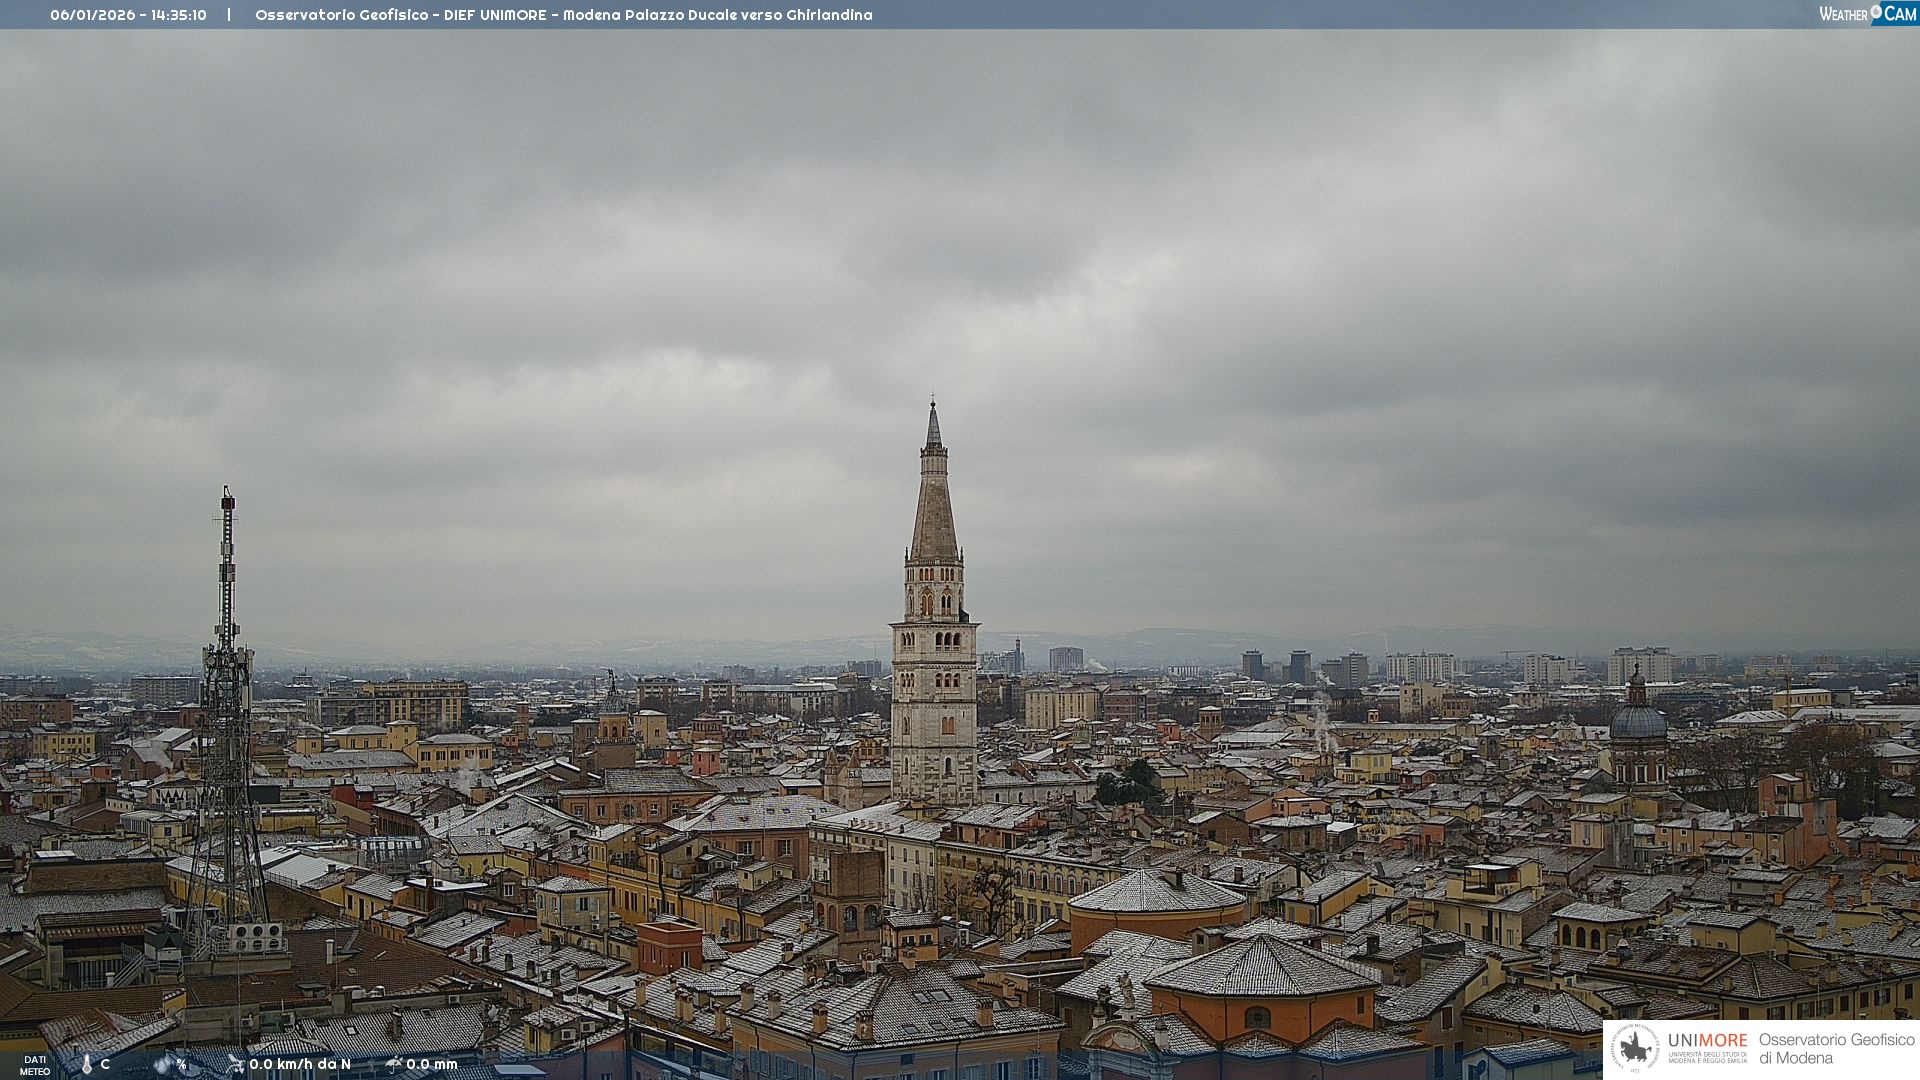Click the 0.0 mm rainfall reading

pyautogui.click(x=432, y=1064)
